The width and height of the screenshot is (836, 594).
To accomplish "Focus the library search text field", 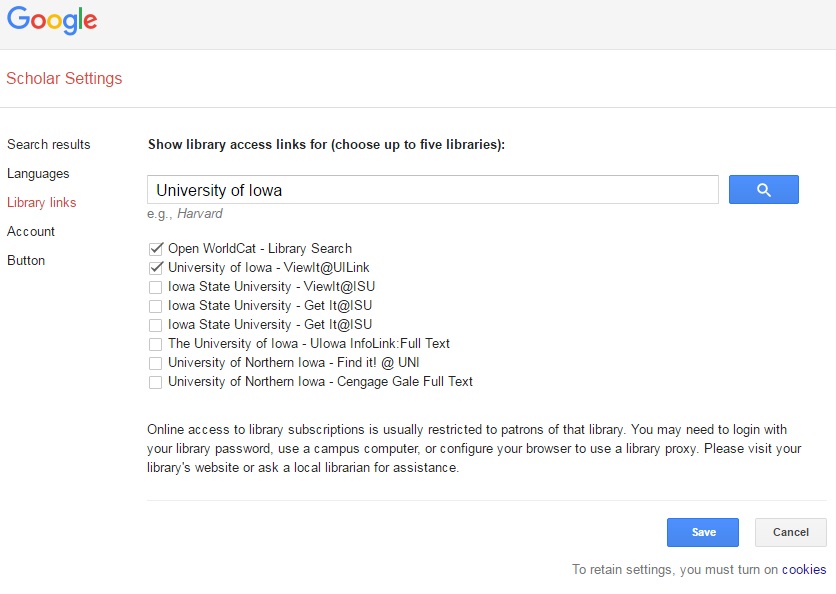I will pos(432,190).
